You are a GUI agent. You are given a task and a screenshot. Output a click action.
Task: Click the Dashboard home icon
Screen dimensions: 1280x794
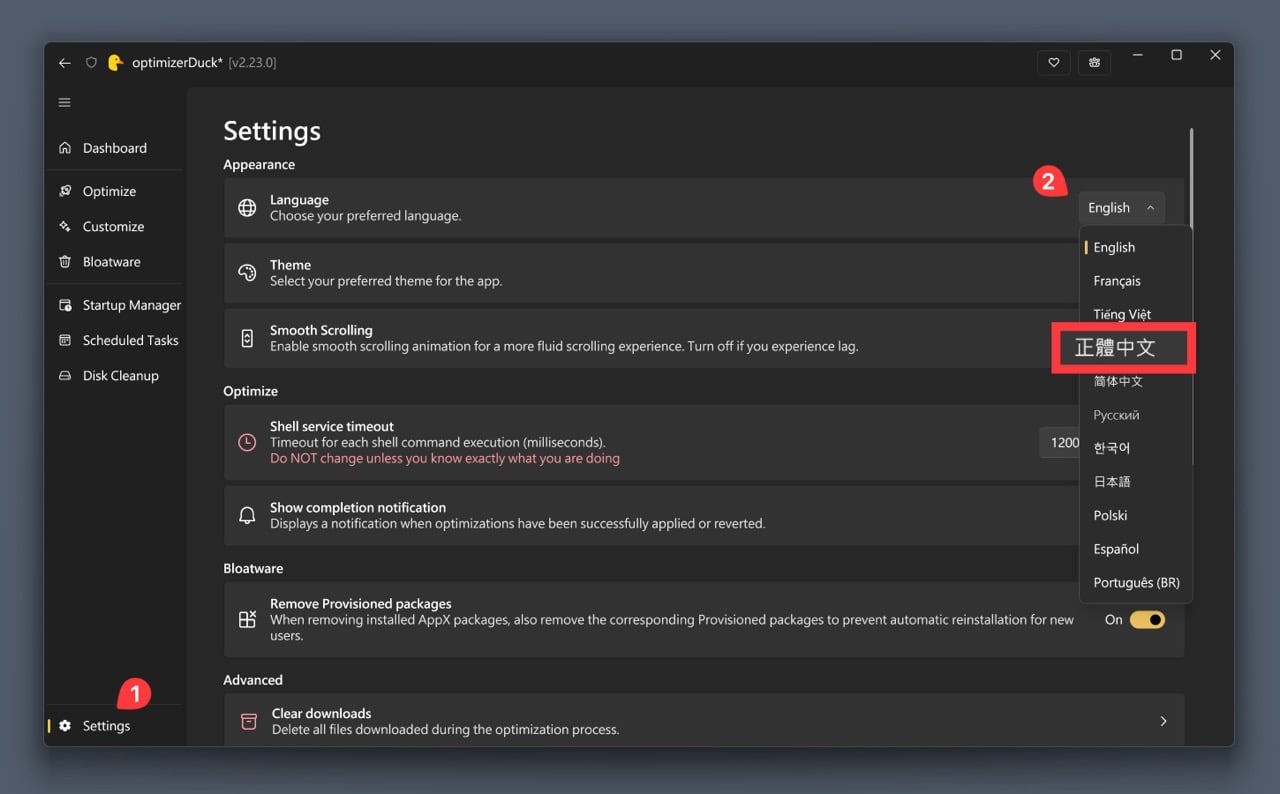(x=65, y=148)
